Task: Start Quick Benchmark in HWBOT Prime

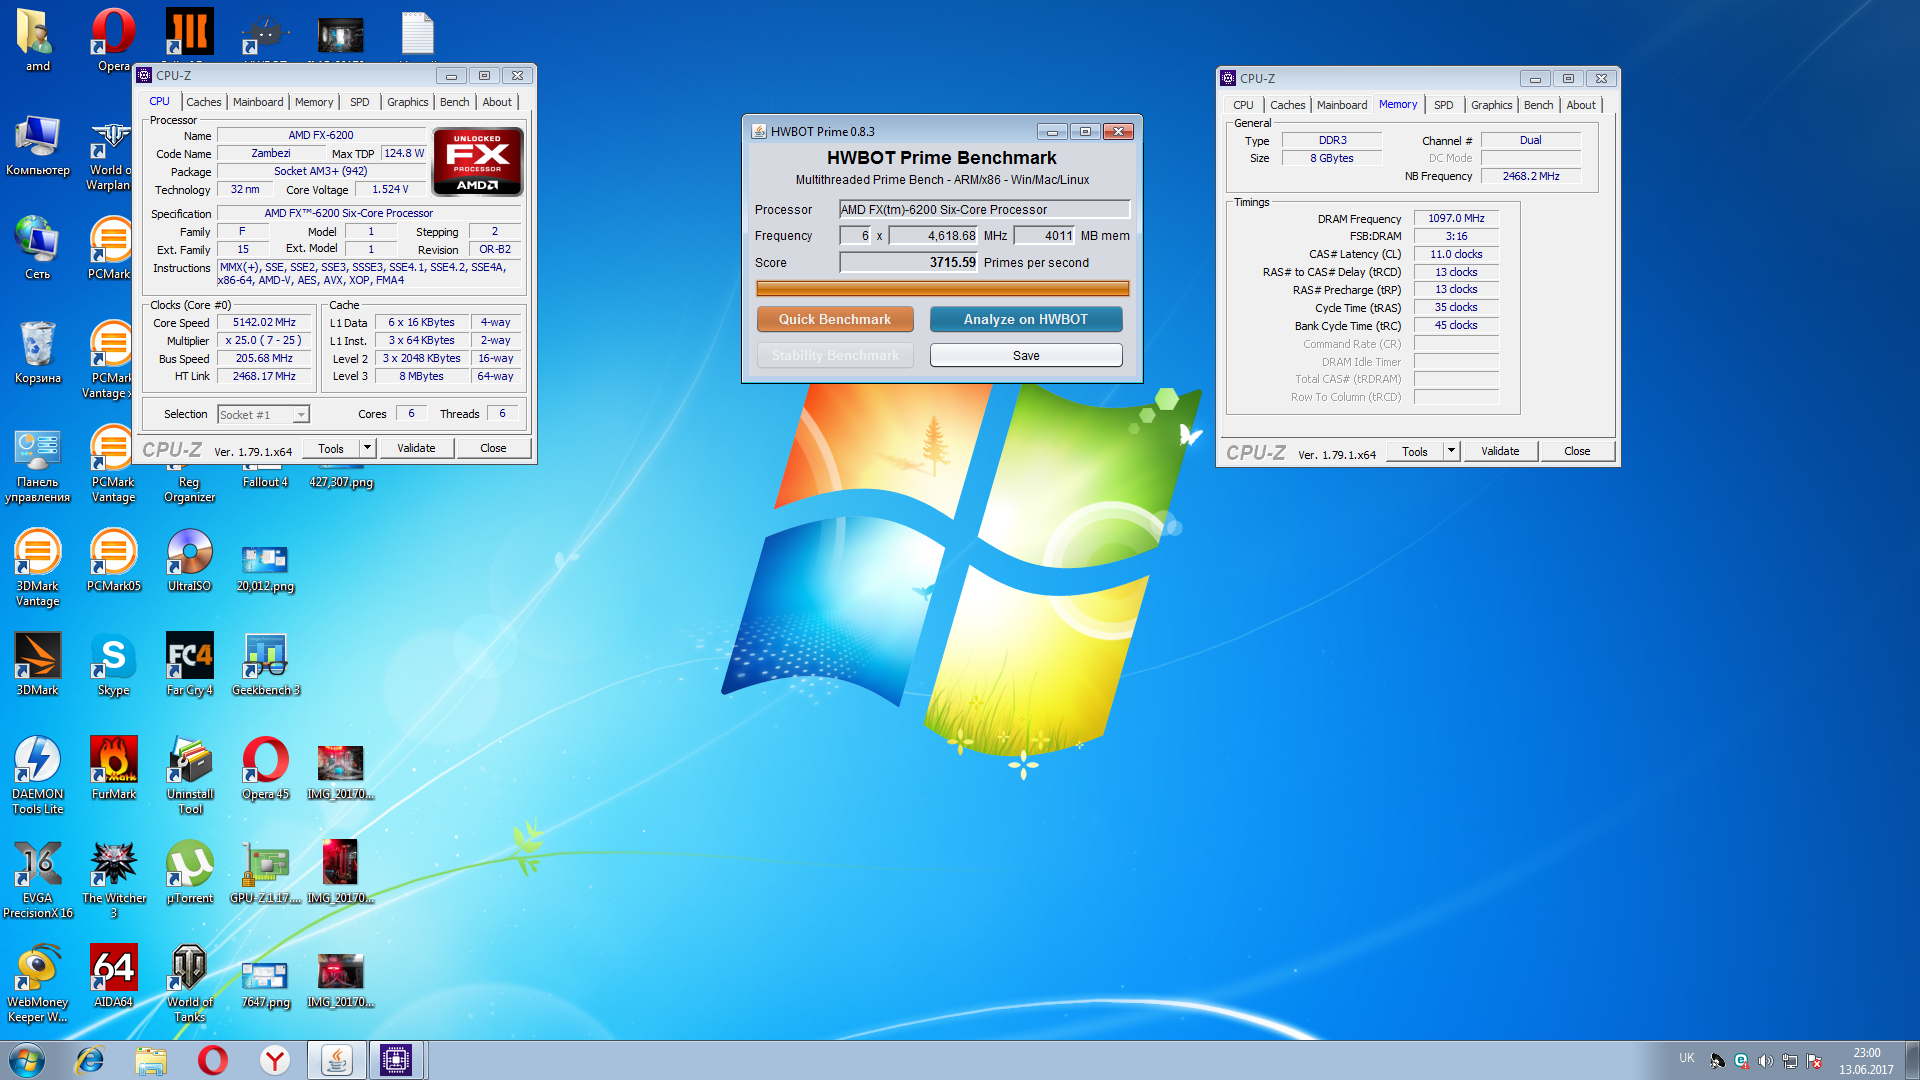Action: pyautogui.click(x=835, y=319)
